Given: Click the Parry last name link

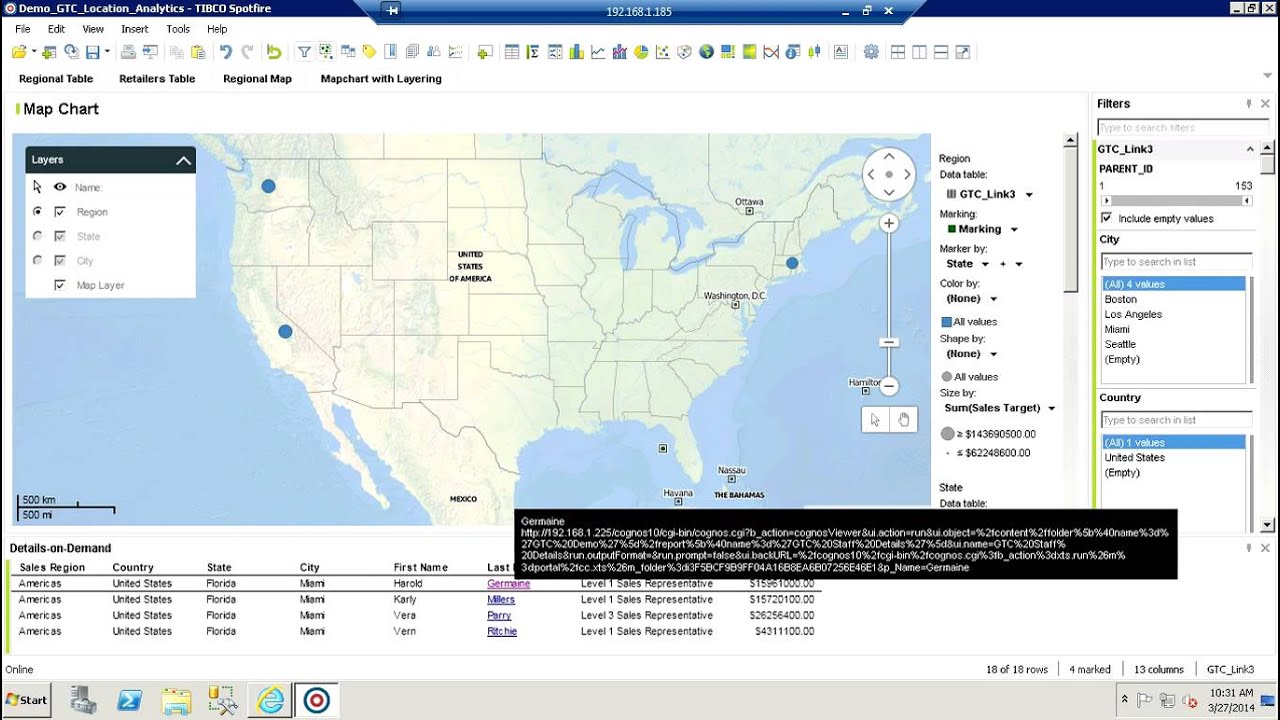Looking at the screenshot, I should click(x=499, y=616).
